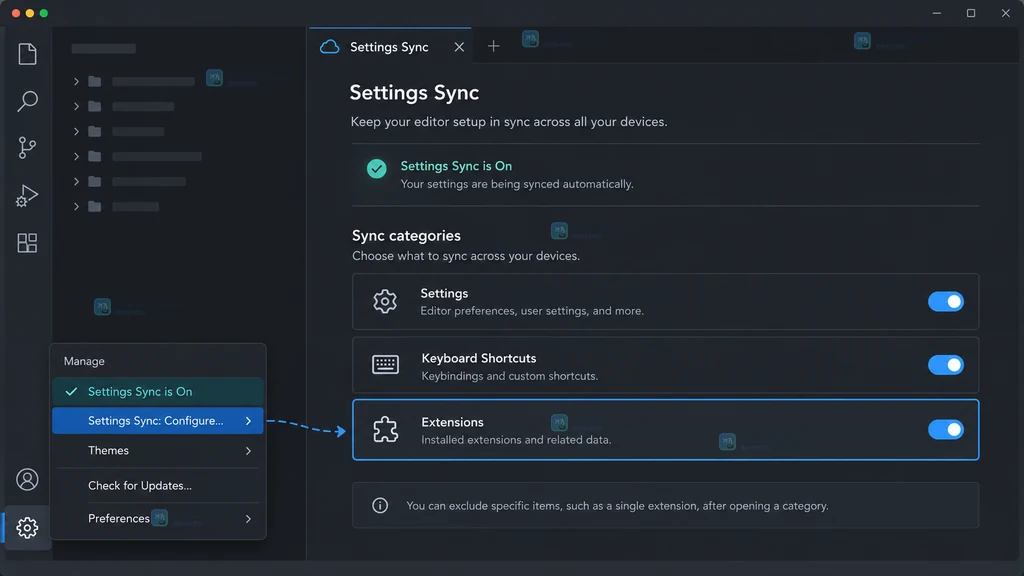Click the puzzle icon in Extensions row
Screen dimensions: 1024x576
[385, 430]
